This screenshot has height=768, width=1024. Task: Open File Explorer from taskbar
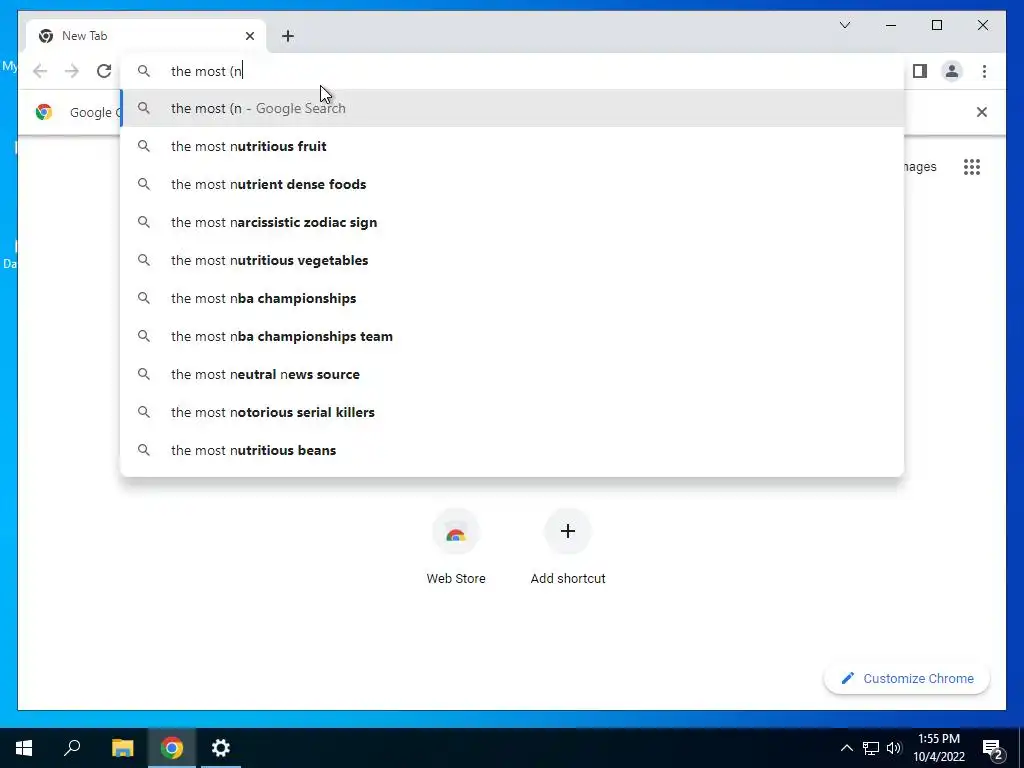click(122, 748)
